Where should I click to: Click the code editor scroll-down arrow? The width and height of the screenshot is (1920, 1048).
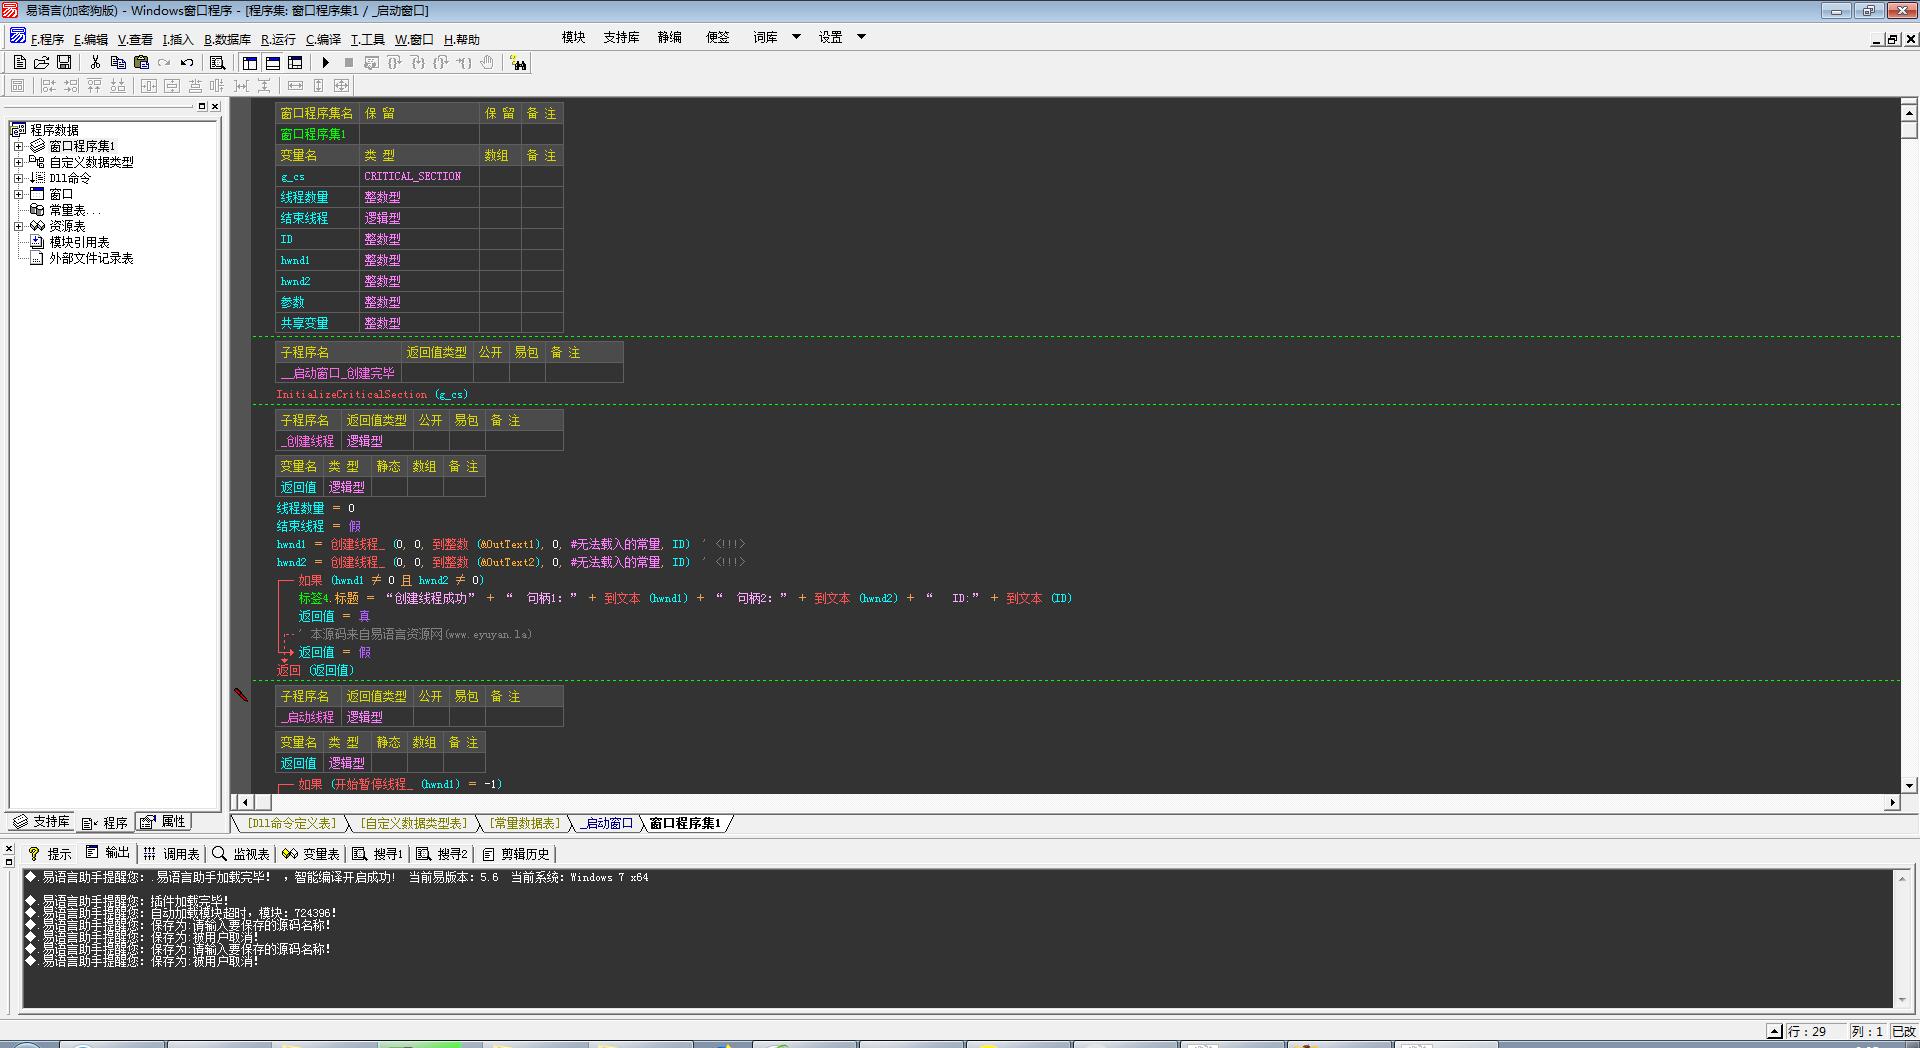1909,785
